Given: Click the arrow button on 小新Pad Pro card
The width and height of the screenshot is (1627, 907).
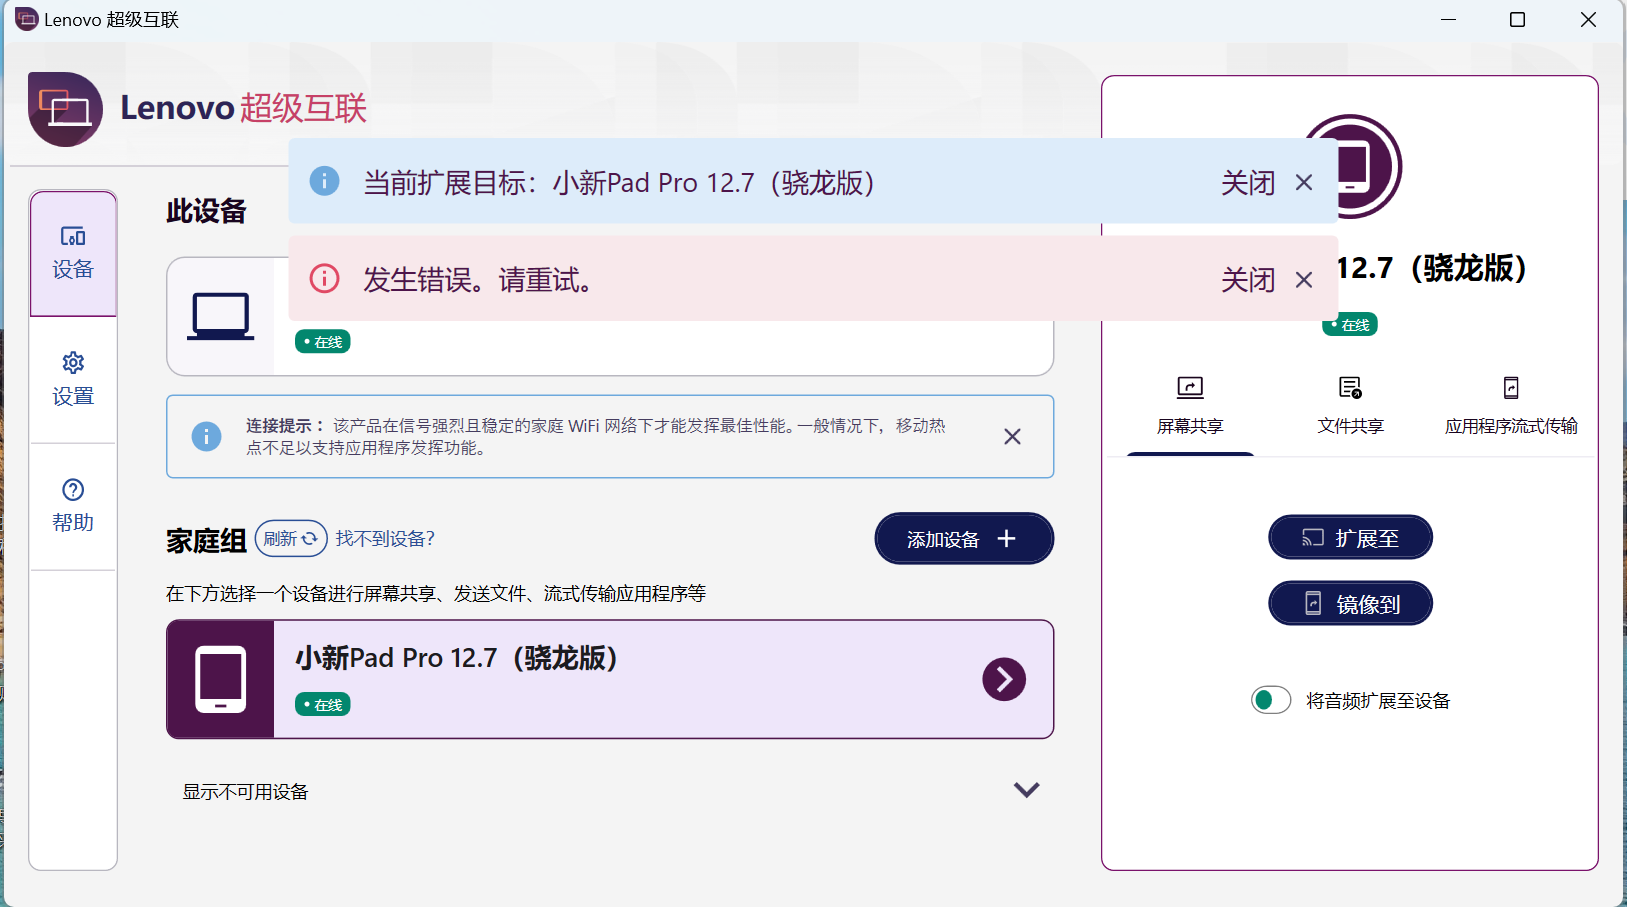Looking at the screenshot, I should pos(1004,679).
